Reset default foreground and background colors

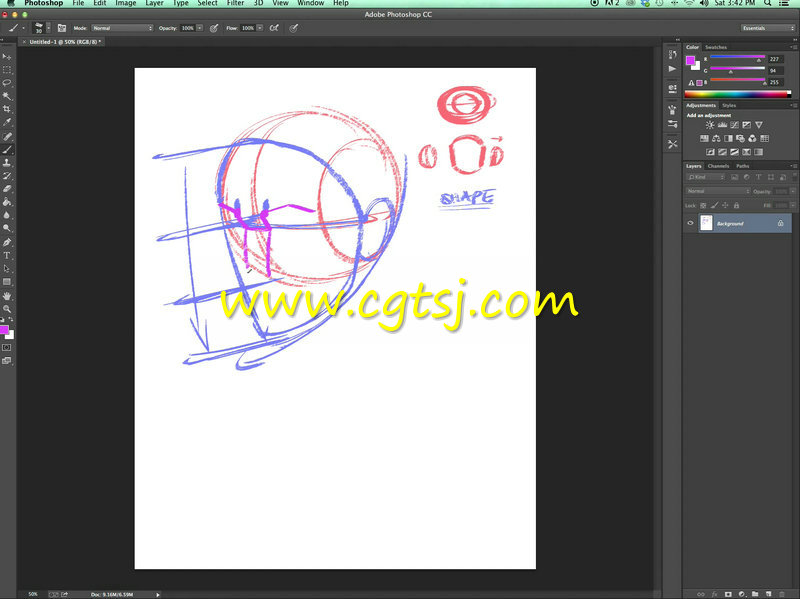point(3,319)
